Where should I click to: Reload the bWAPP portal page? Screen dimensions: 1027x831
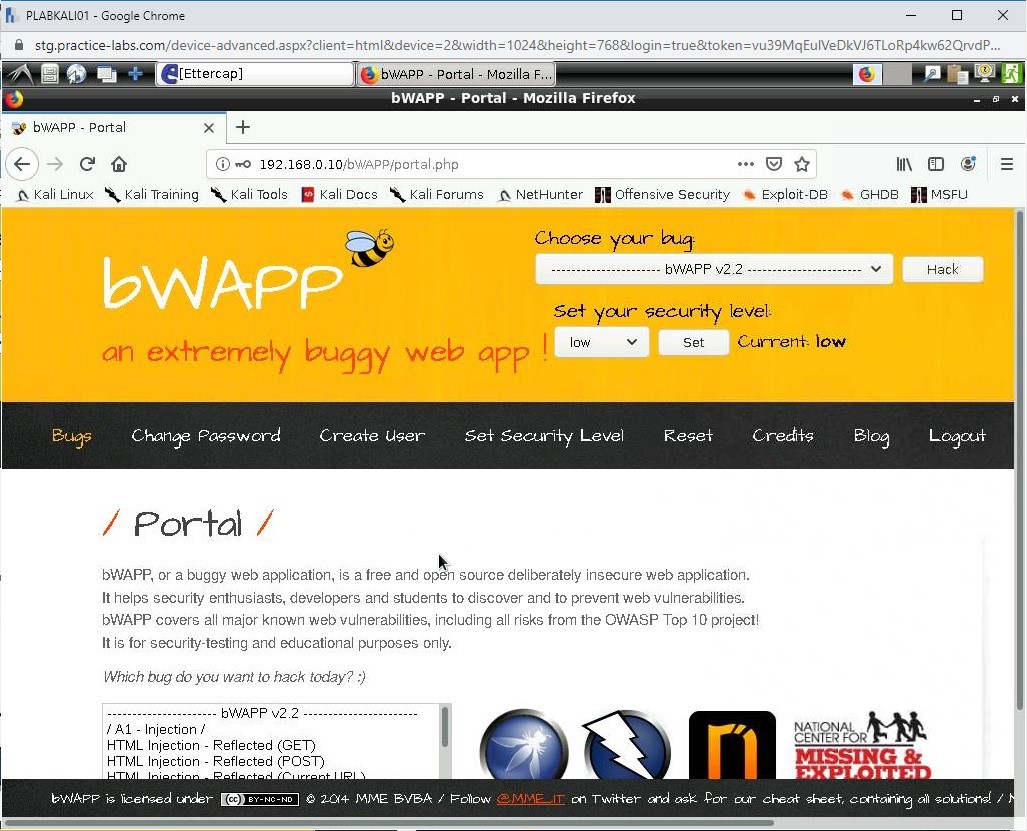point(88,163)
